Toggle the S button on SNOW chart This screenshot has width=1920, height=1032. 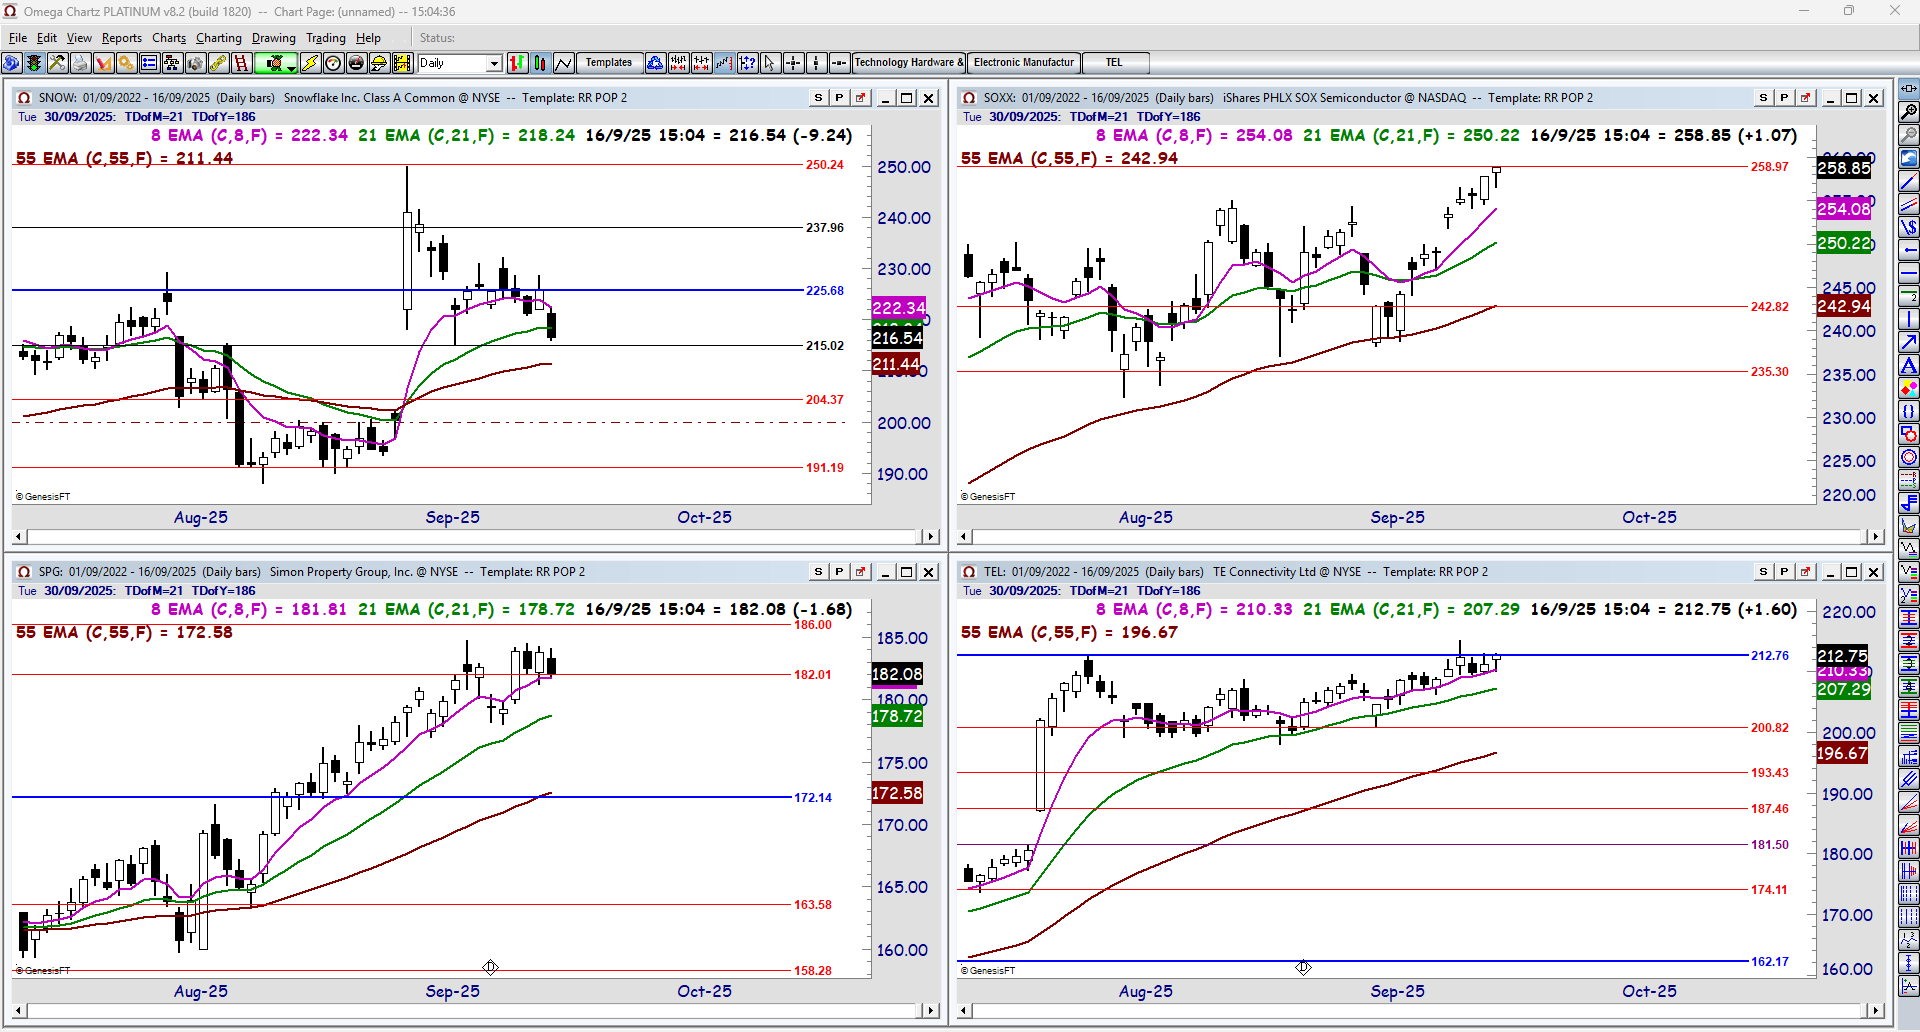(x=819, y=98)
